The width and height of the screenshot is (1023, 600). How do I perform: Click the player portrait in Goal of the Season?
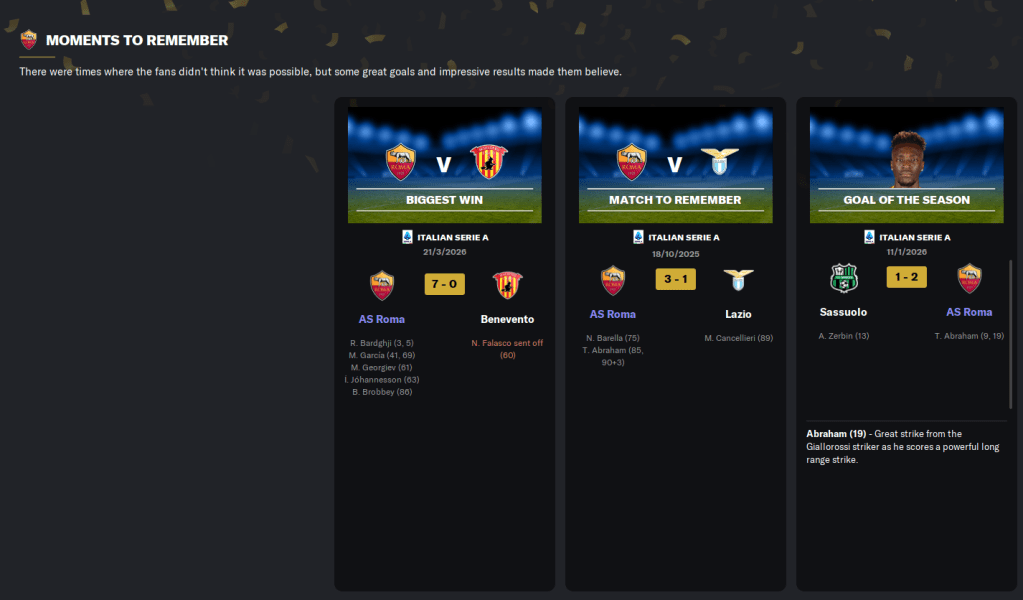point(908,160)
